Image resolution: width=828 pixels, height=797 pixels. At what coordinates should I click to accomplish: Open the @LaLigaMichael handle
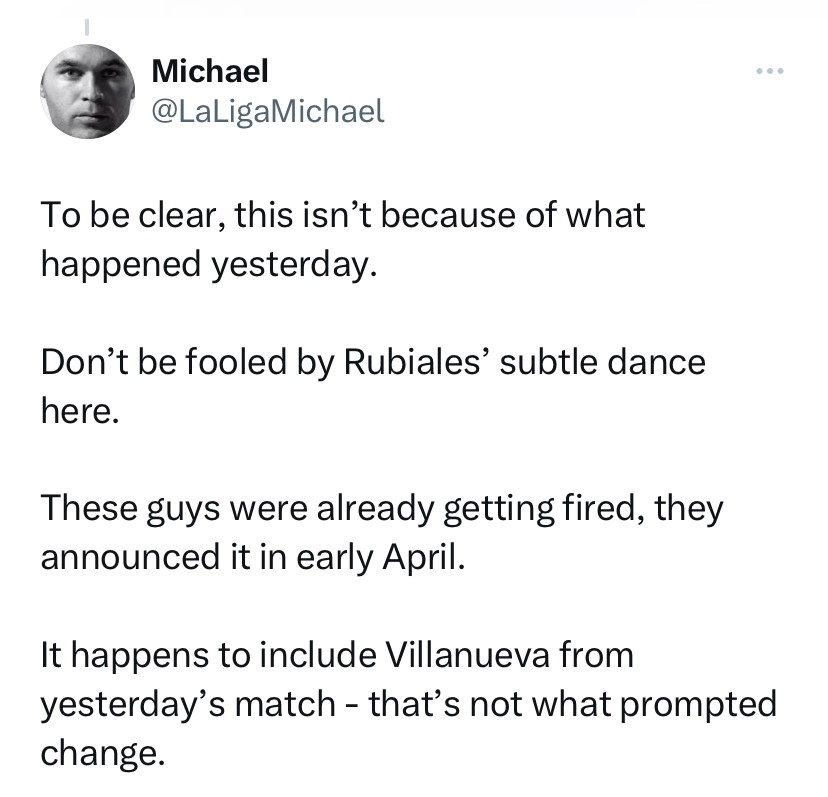point(266,111)
